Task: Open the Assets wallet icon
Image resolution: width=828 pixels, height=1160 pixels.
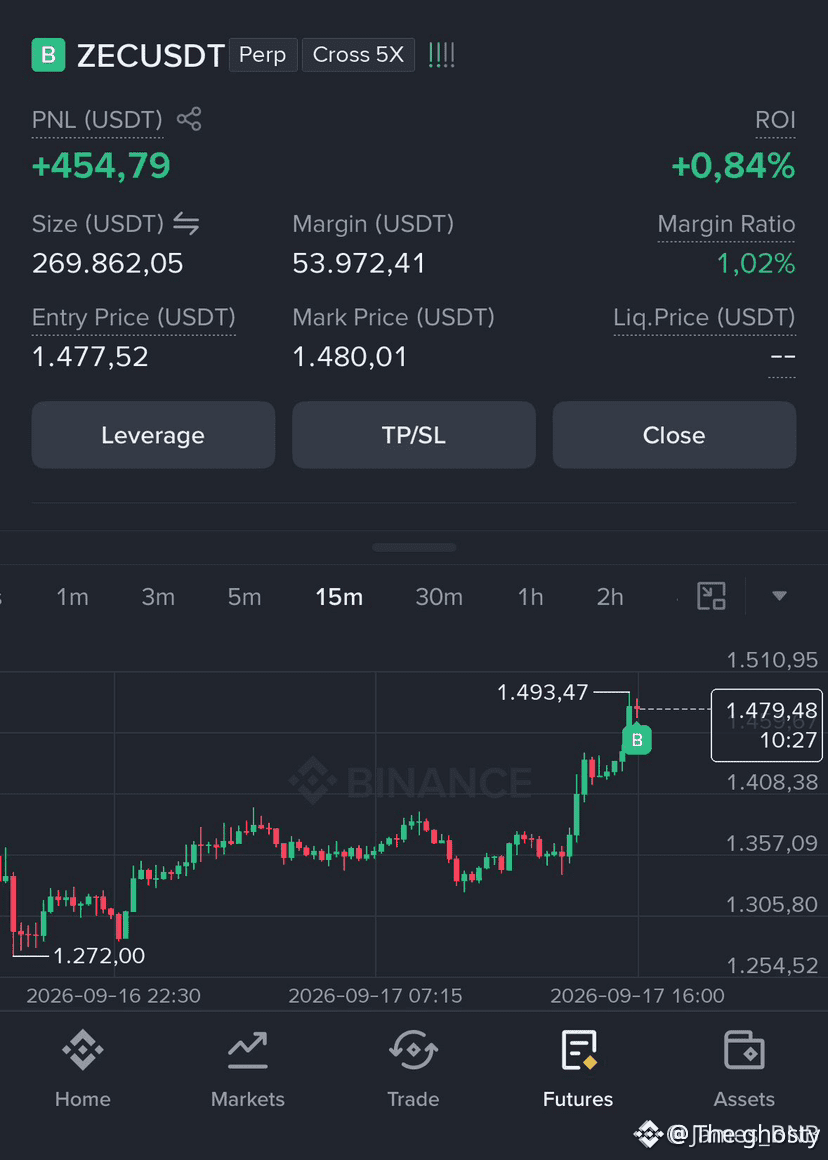Action: pyautogui.click(x=744, y=1051)
